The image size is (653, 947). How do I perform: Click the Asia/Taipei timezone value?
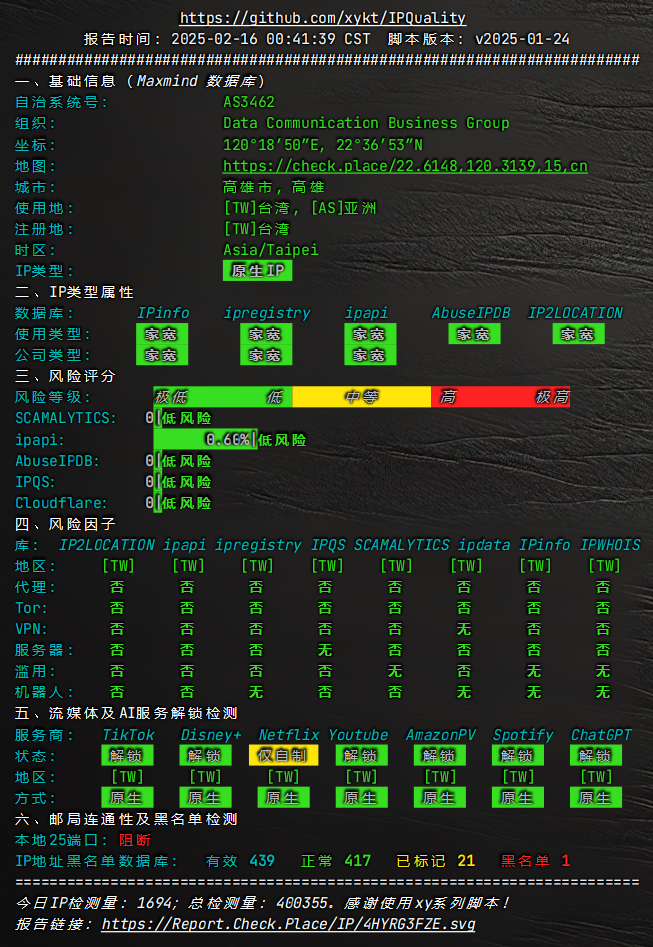click(271, 249)
